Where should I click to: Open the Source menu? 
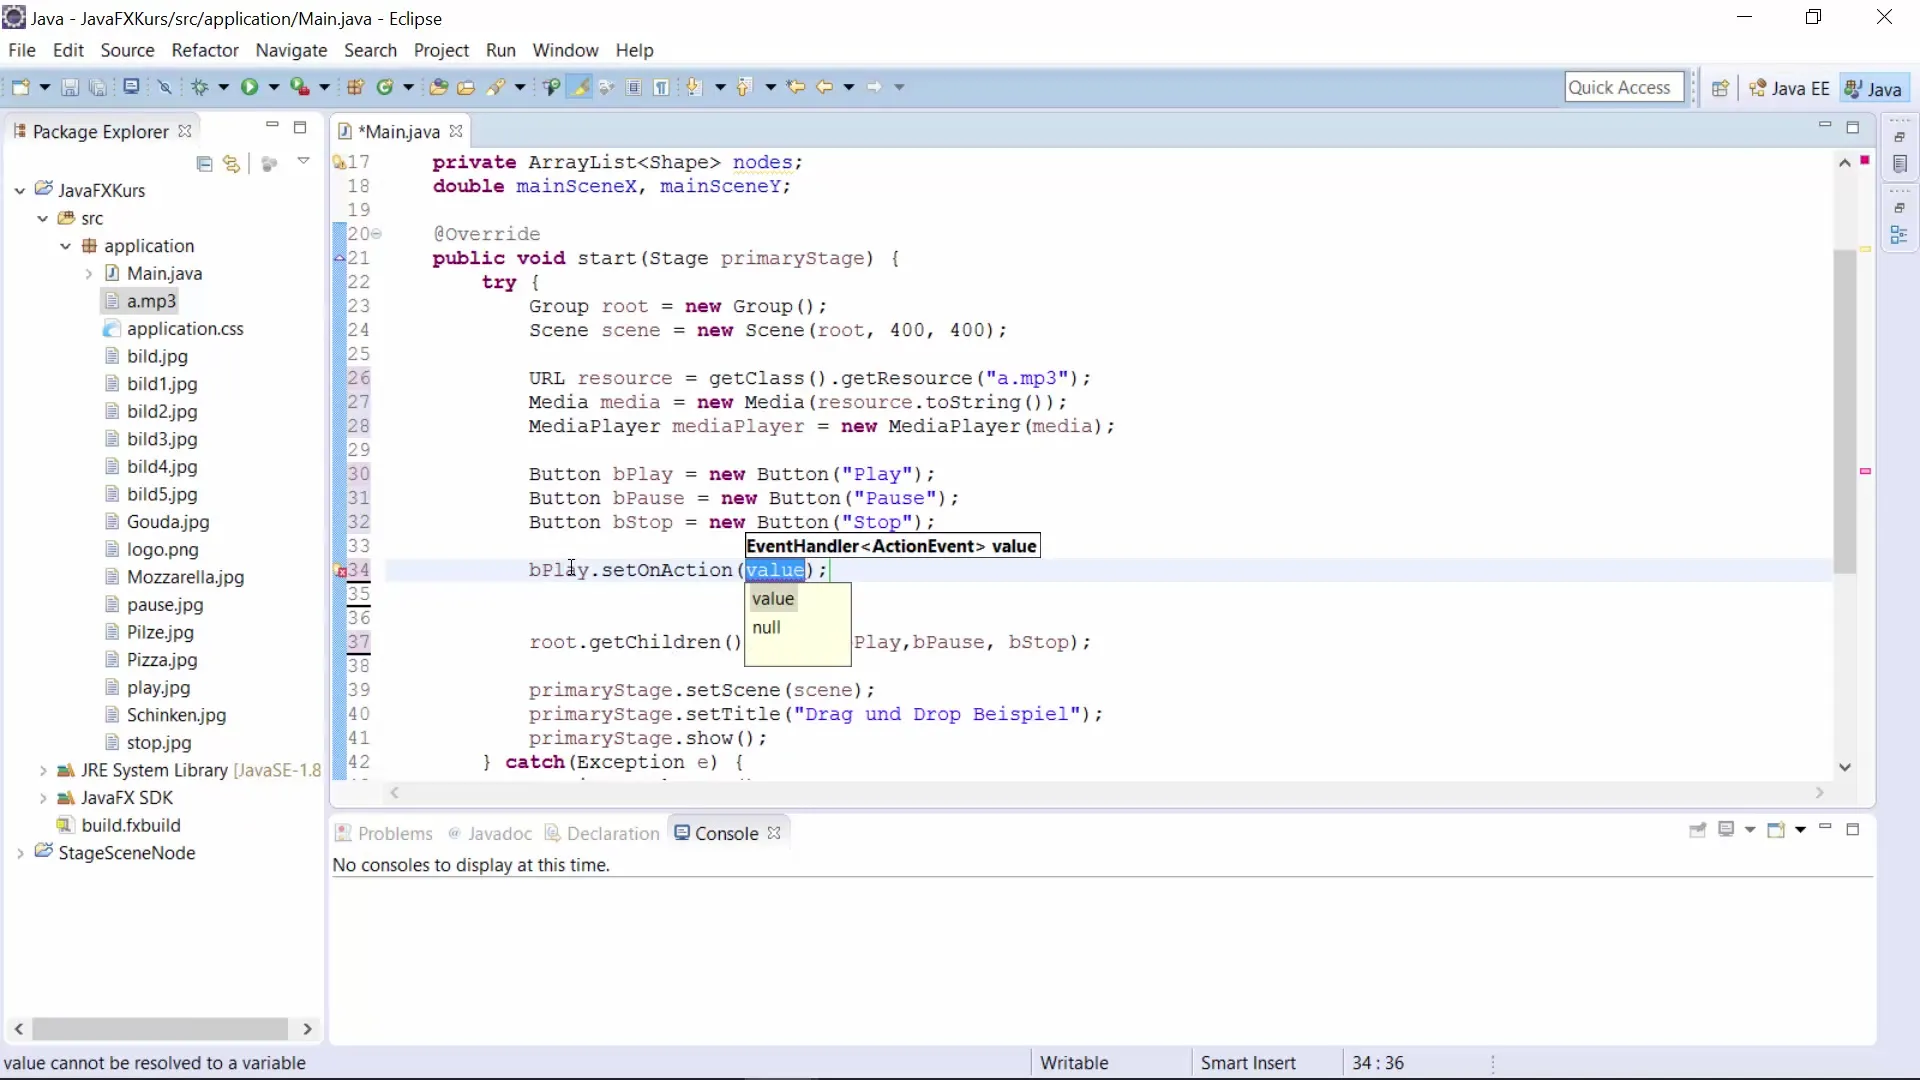click(x=127, y=50)
